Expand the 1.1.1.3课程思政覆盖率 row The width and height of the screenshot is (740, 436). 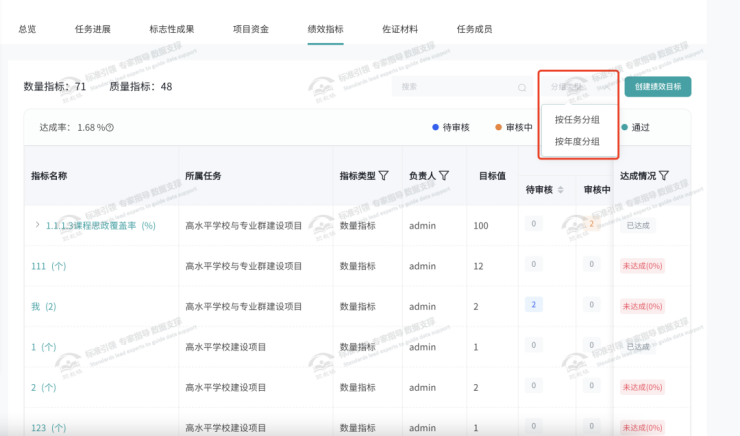[x=37, y=226]
